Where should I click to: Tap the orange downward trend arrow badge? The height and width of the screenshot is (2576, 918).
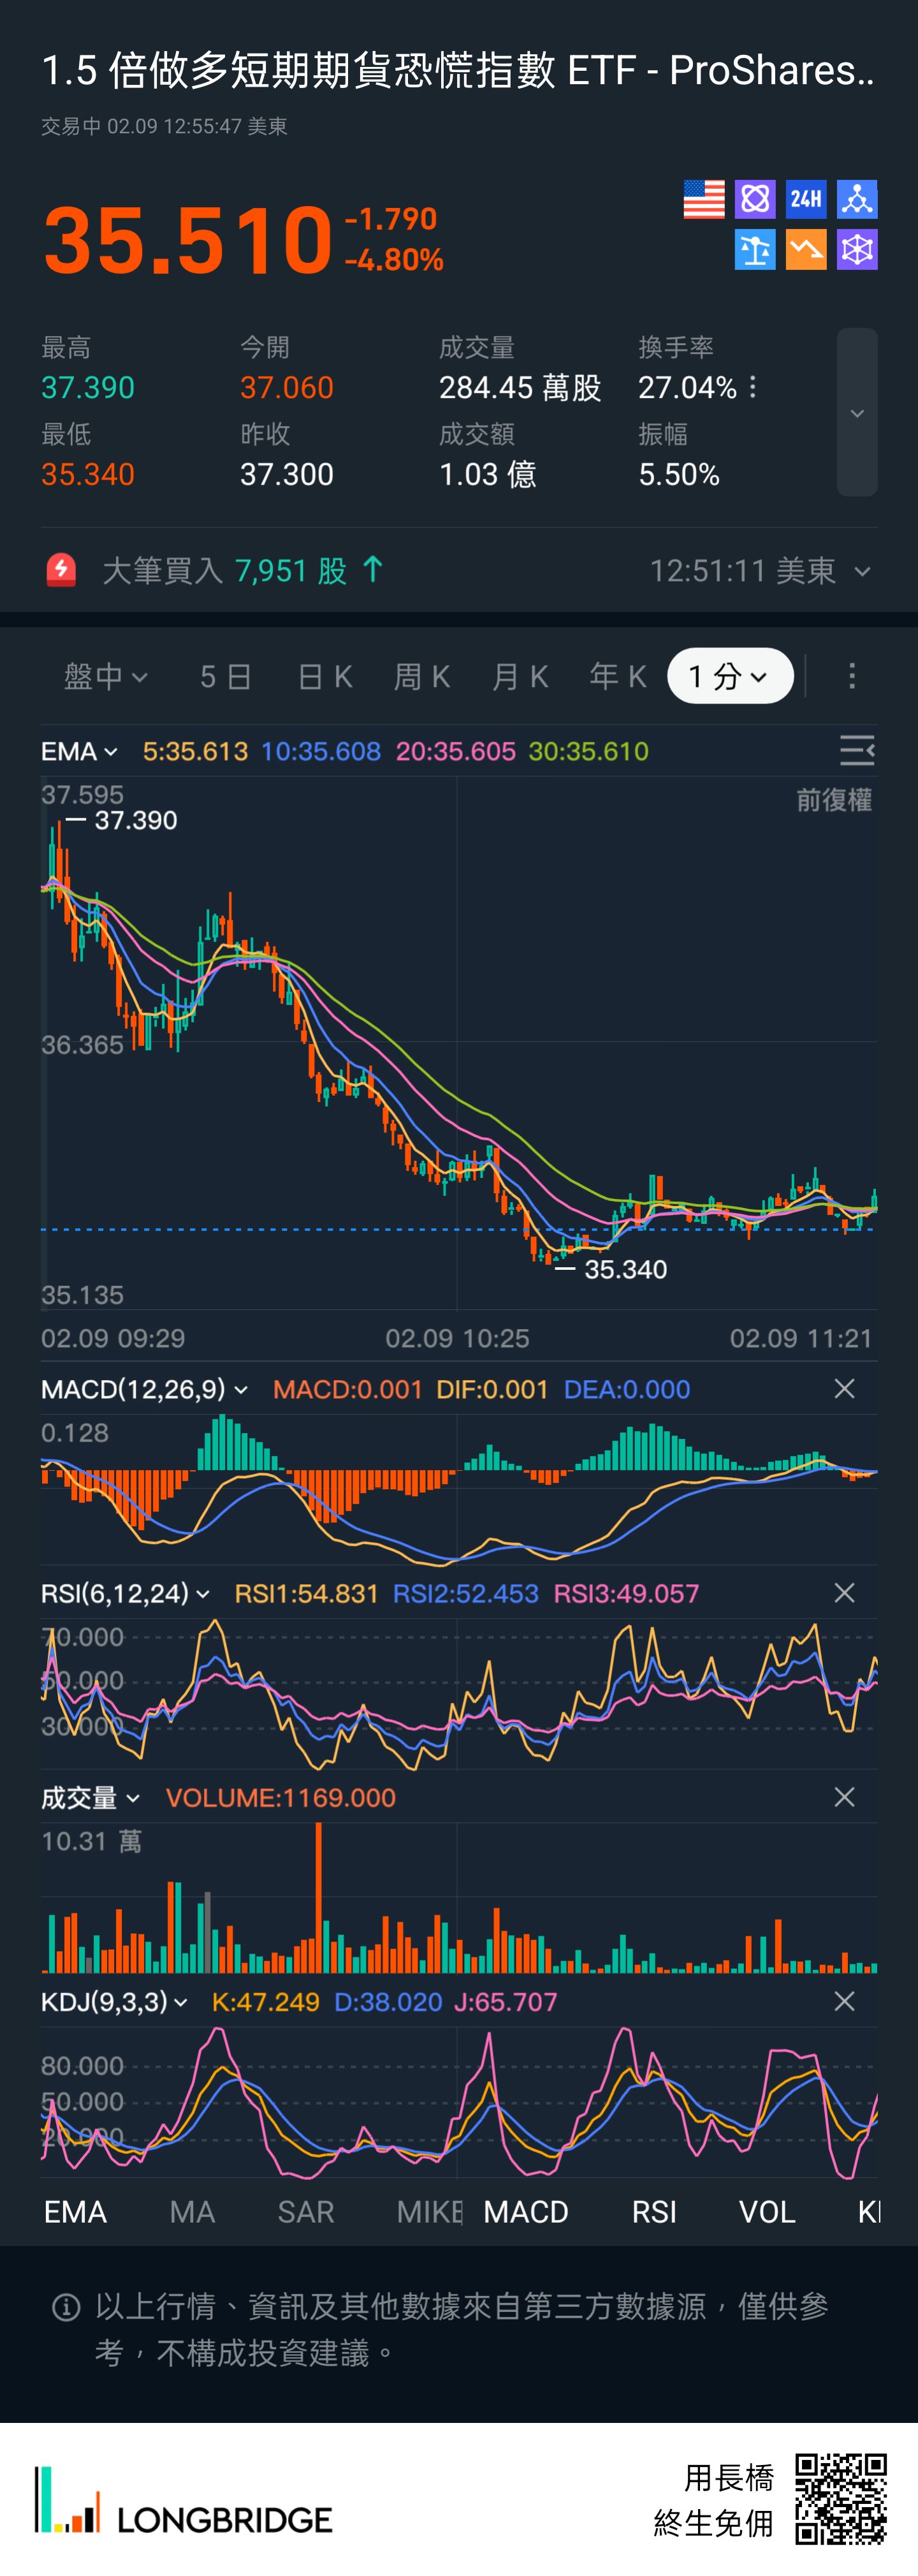(x=806, y=250)
